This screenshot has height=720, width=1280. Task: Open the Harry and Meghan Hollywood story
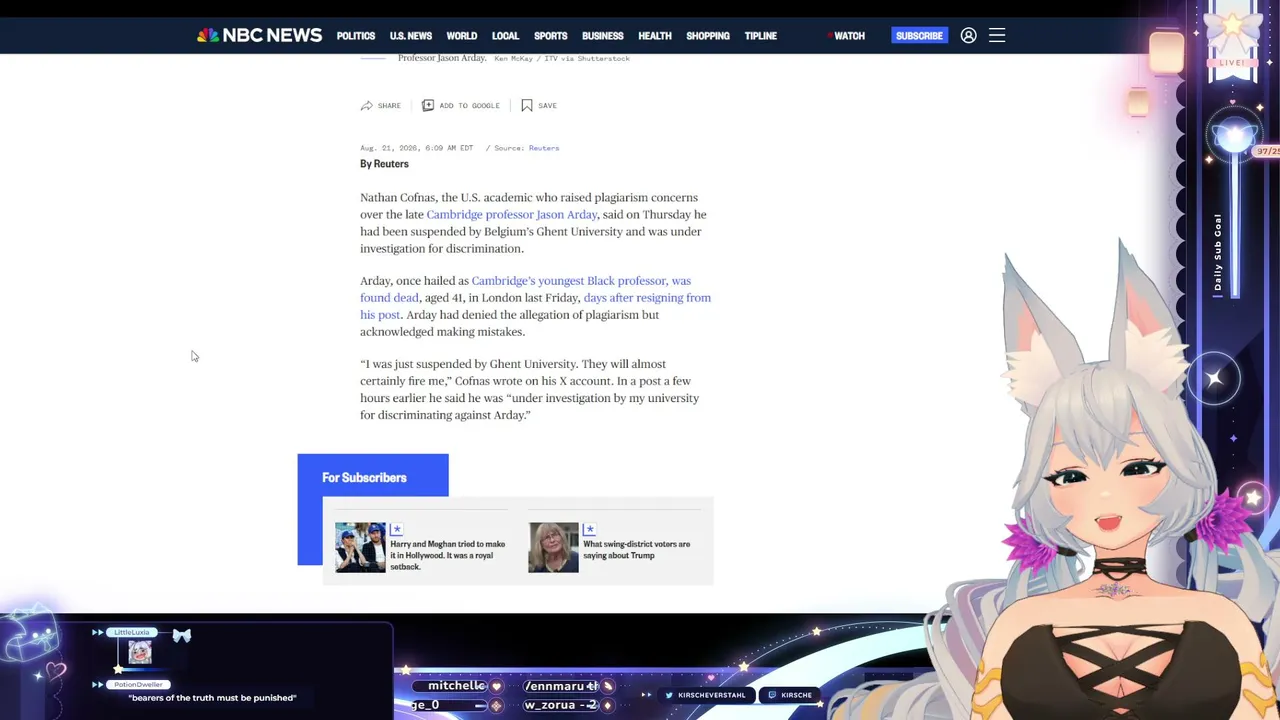(448, 555)
